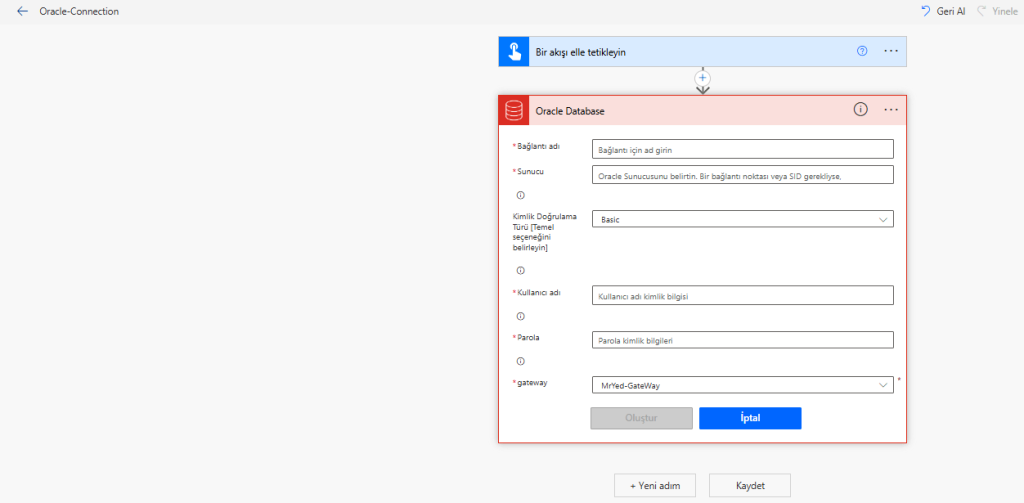Open the gateway dropdown showing MrYed-GateWay

(x=742, y=385)
